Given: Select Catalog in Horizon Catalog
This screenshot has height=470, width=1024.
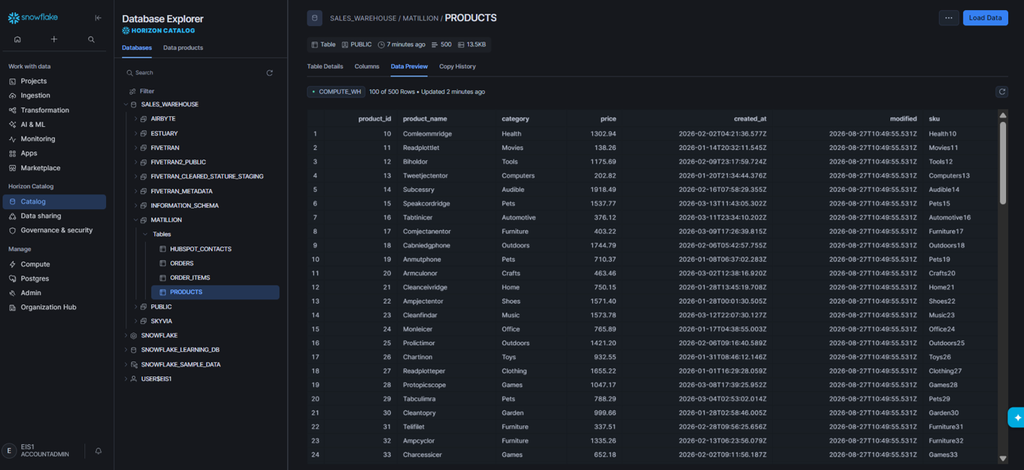Looking at the screenshot, I should click(54, 202).
